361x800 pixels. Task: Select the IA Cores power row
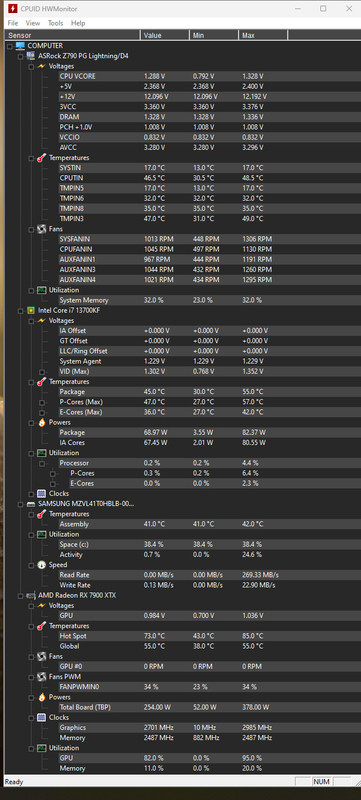(x=209, y=442)
